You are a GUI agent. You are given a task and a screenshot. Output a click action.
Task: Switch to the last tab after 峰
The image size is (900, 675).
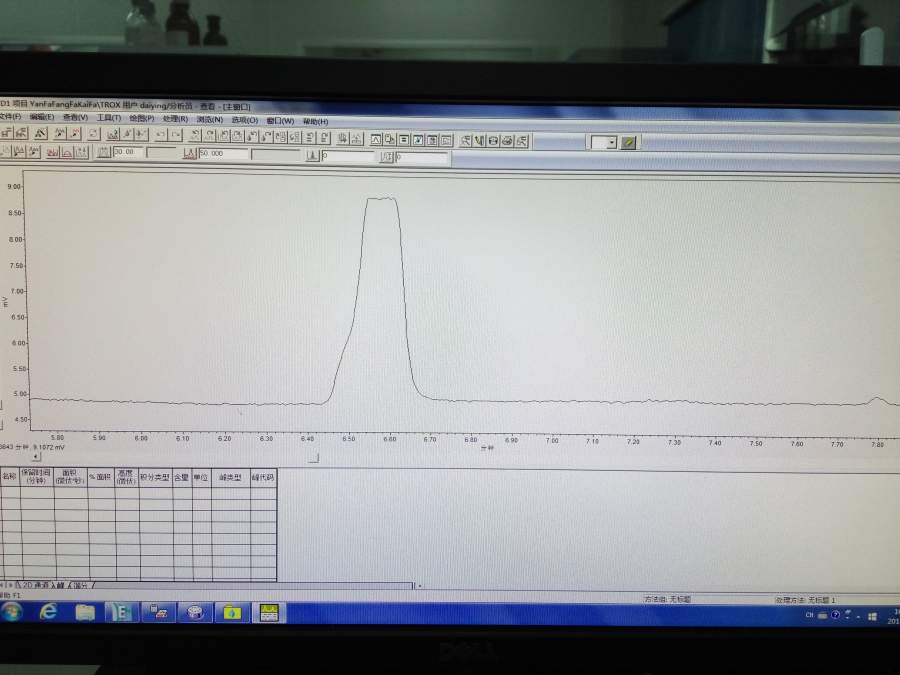point(81,585)
